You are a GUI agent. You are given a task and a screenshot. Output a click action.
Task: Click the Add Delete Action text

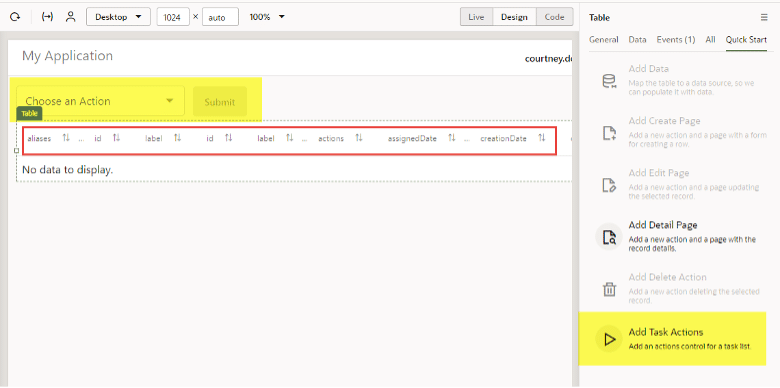click(x=667, y=277)
